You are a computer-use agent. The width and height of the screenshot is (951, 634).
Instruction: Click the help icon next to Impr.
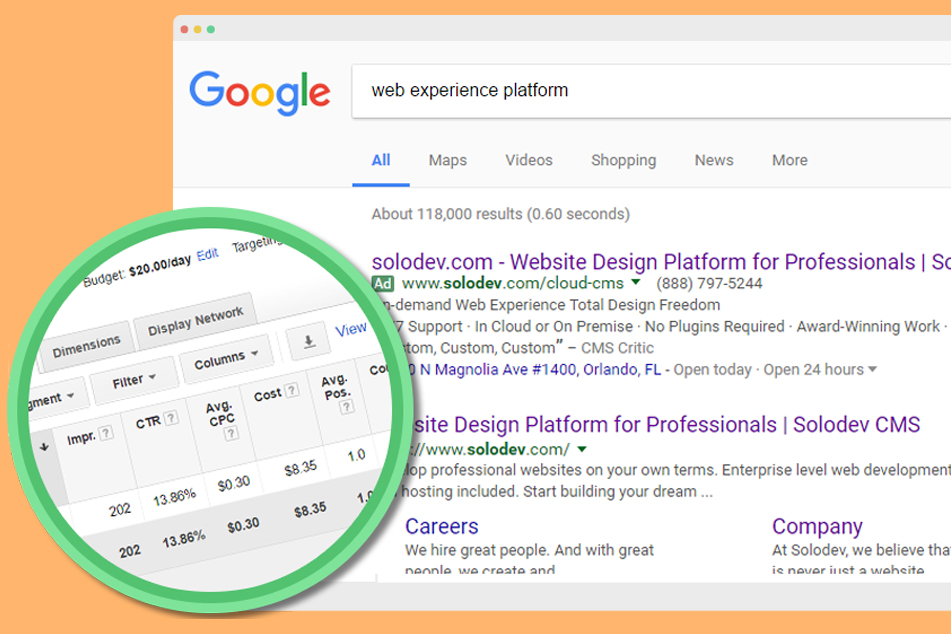(x=106, y=433)
